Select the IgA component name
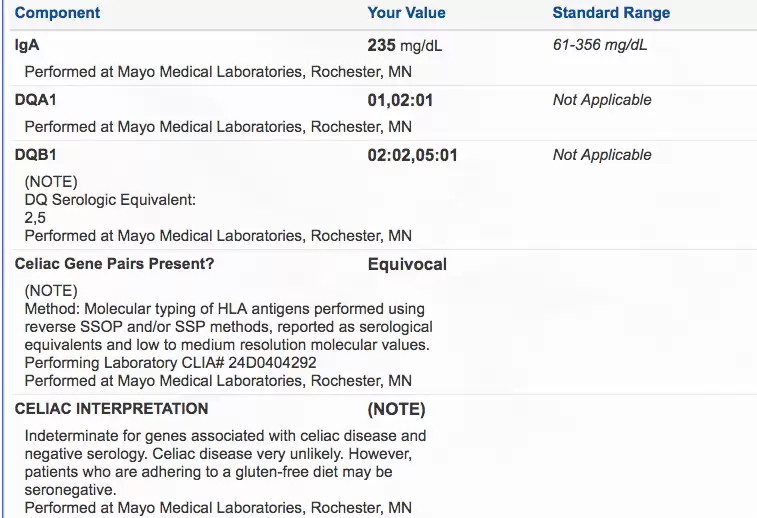This screenshot has height=518, width=757. (27, 45)
